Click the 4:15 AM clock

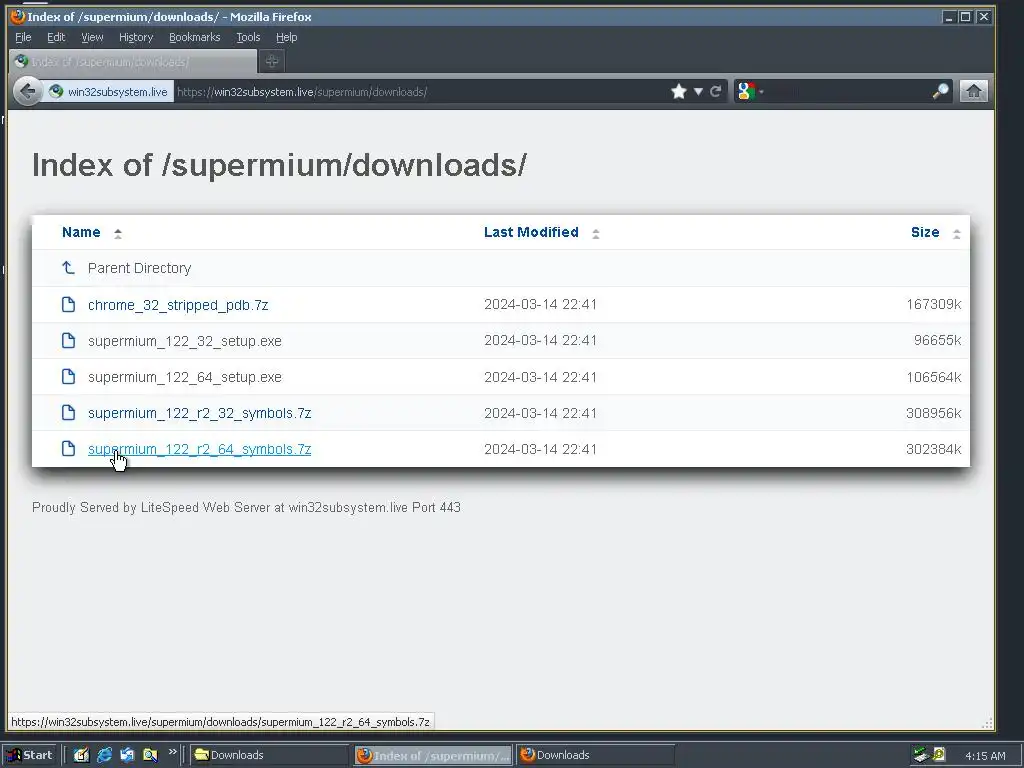pos(985,756)
